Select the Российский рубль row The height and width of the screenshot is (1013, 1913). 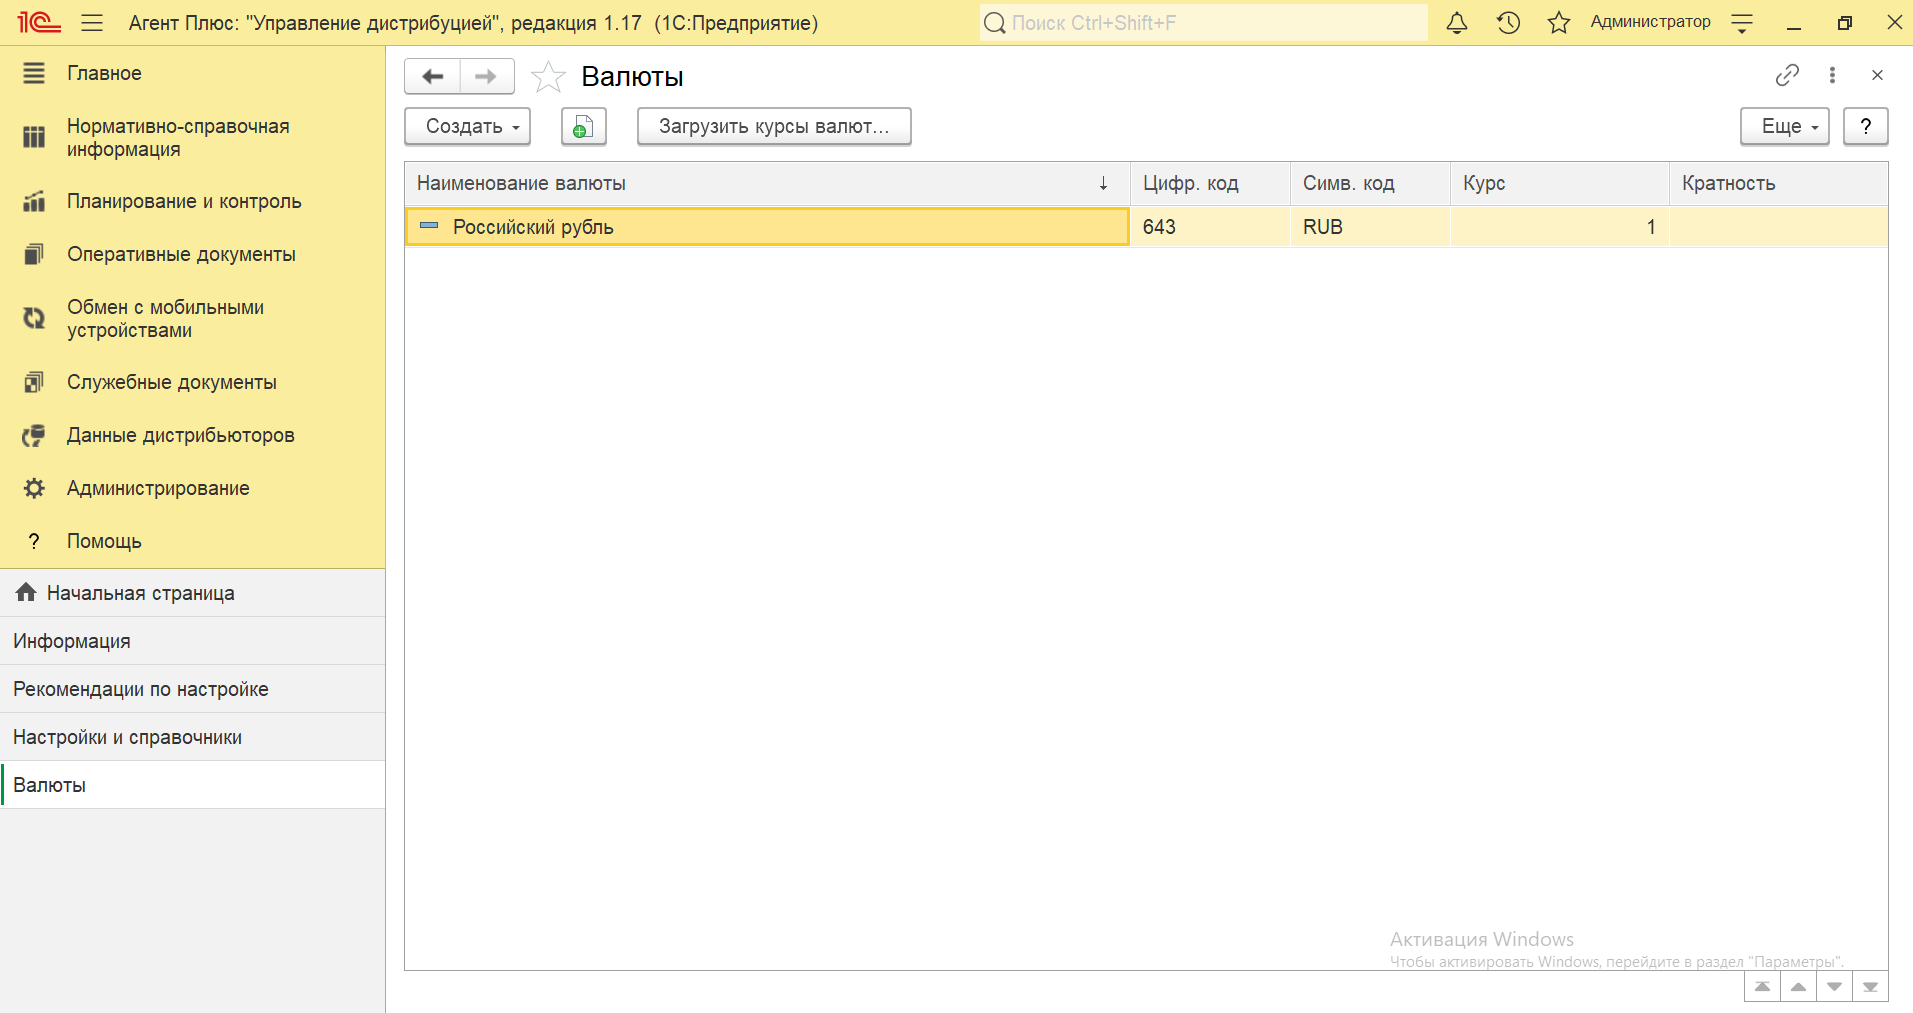click(x=766, y=227)
